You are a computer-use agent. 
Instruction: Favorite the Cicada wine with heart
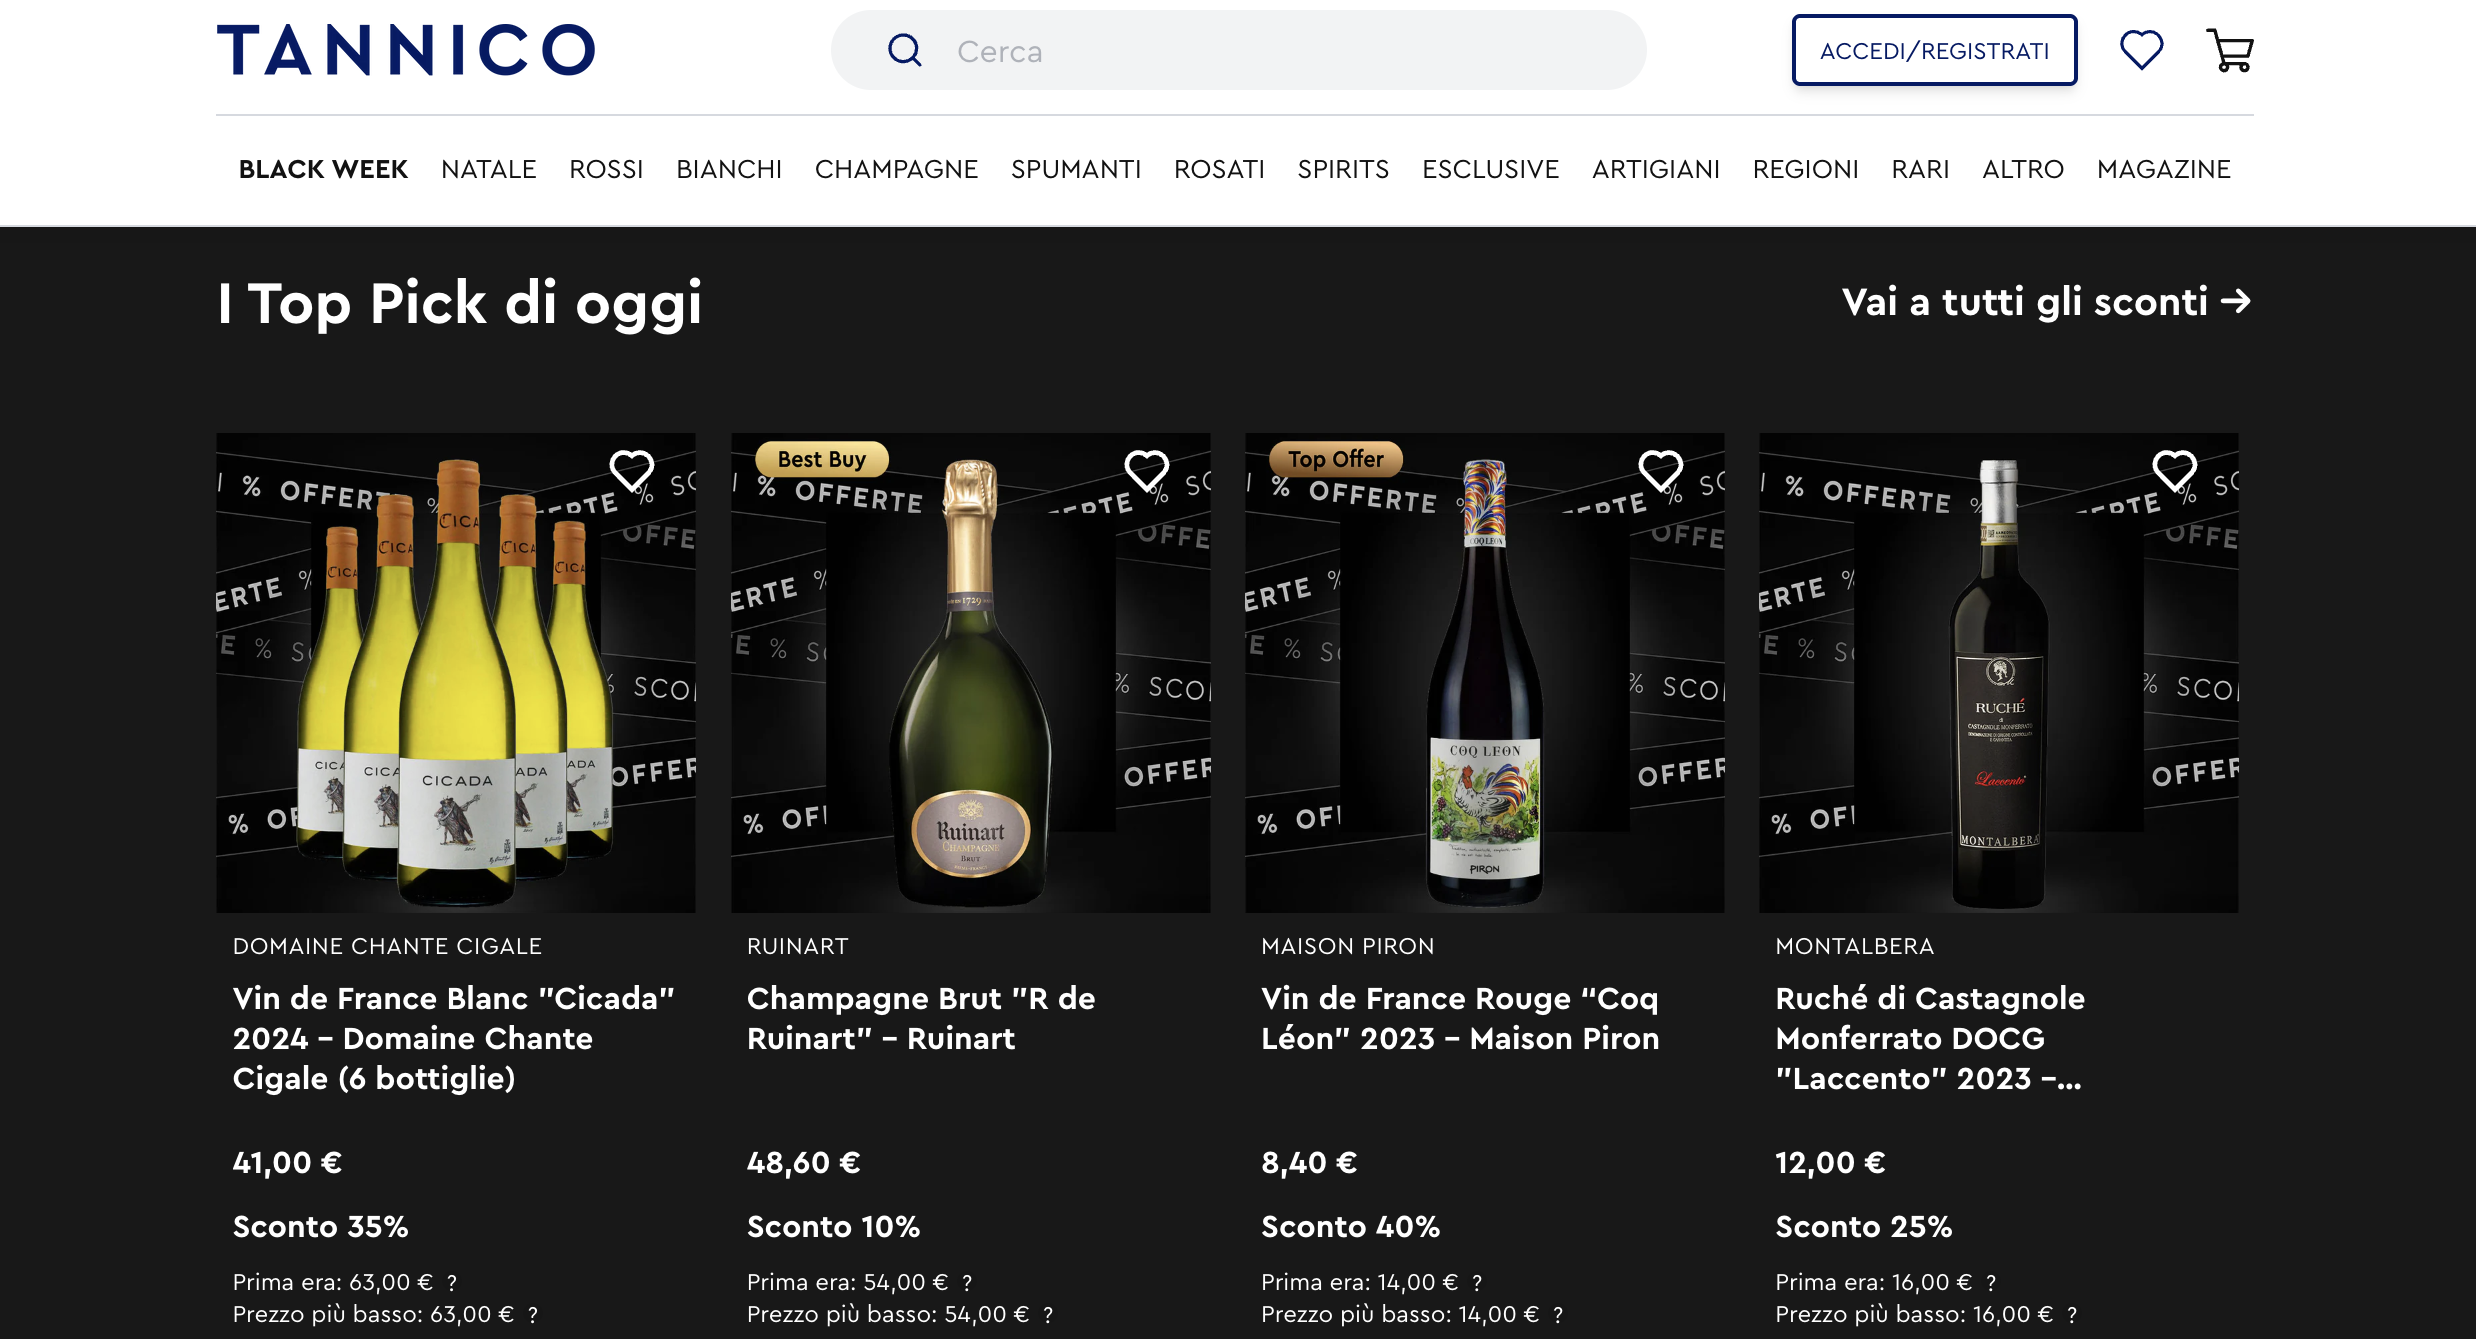coord(631,470)
